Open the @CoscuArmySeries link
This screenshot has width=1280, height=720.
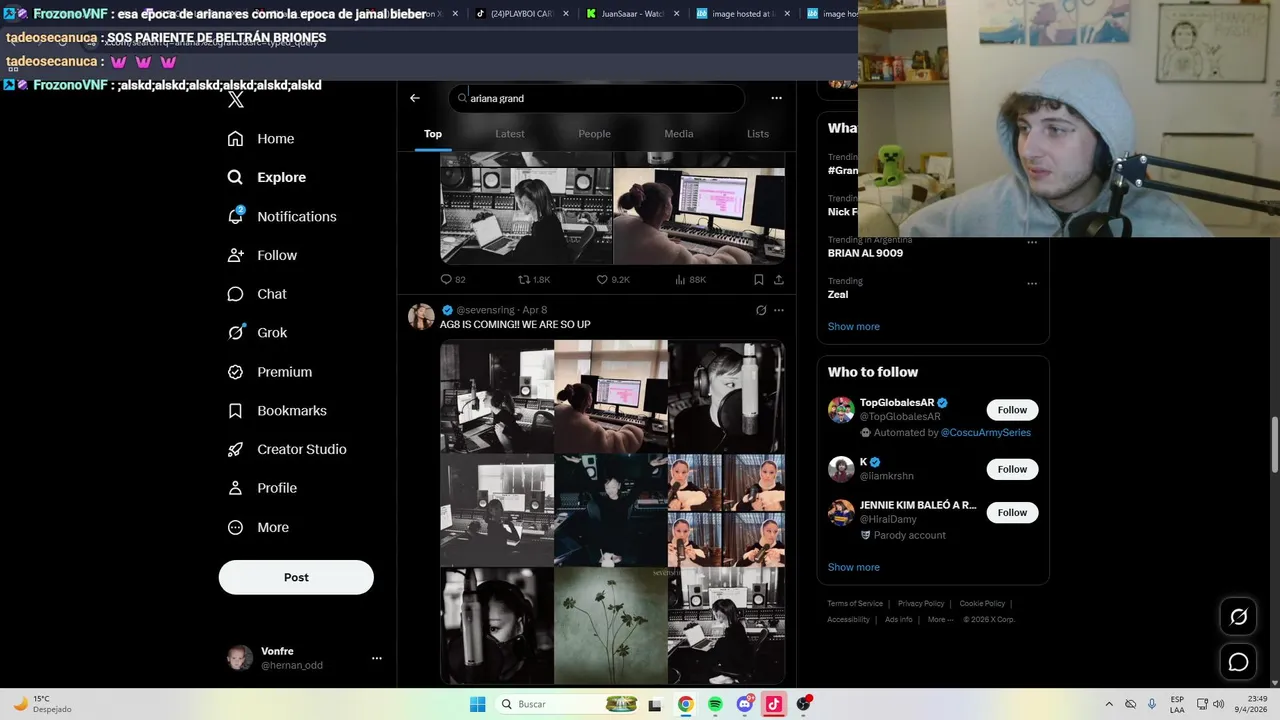click(986, 433)
